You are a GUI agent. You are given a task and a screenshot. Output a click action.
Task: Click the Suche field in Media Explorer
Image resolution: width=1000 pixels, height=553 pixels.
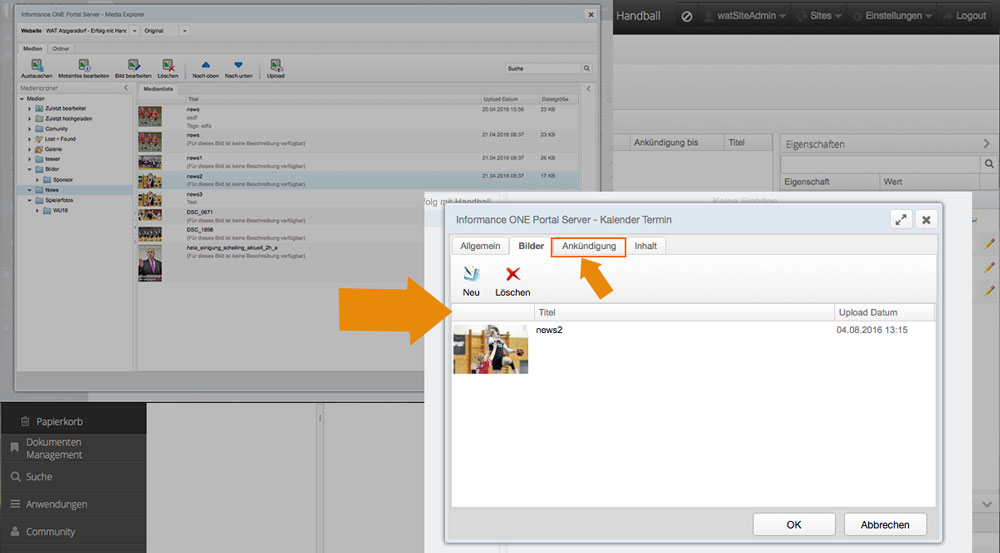(543, 68)
